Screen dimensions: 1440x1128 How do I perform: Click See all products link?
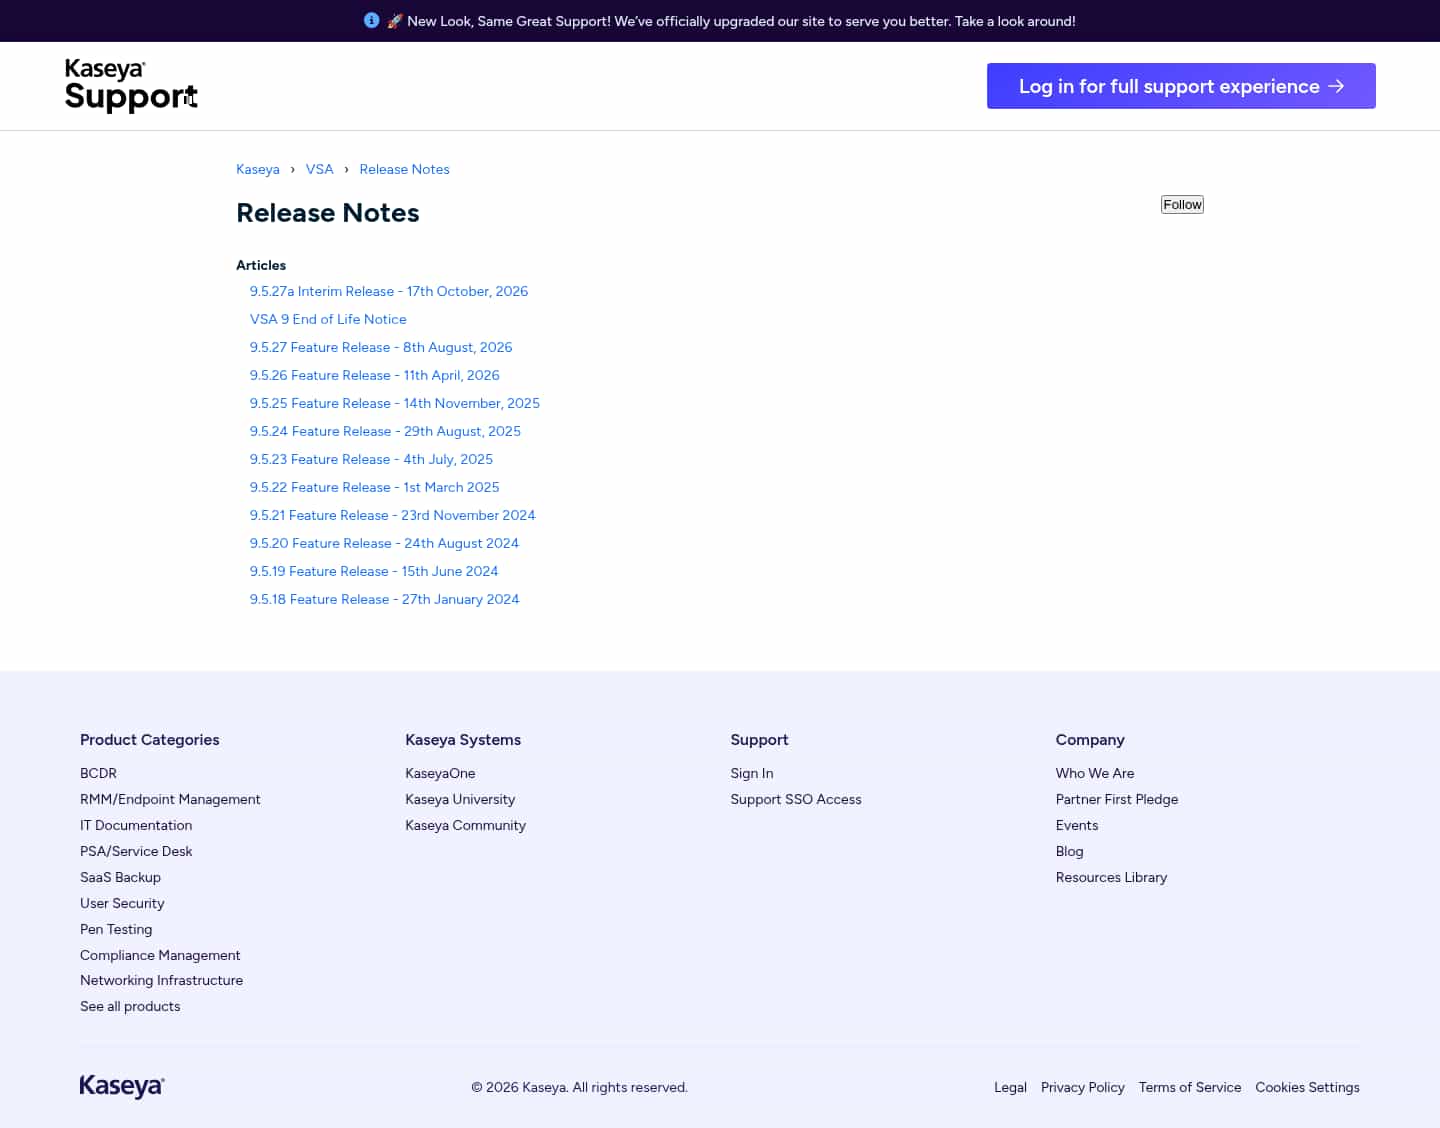pyautogui.click(x=130, y=1006)
